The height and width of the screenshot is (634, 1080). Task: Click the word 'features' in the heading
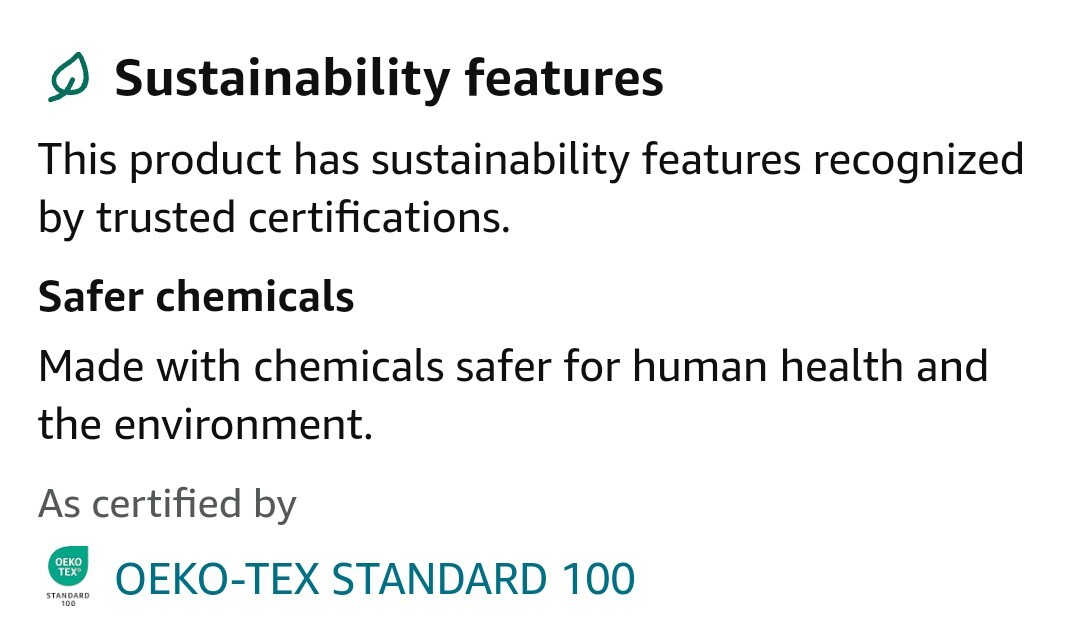564,79
